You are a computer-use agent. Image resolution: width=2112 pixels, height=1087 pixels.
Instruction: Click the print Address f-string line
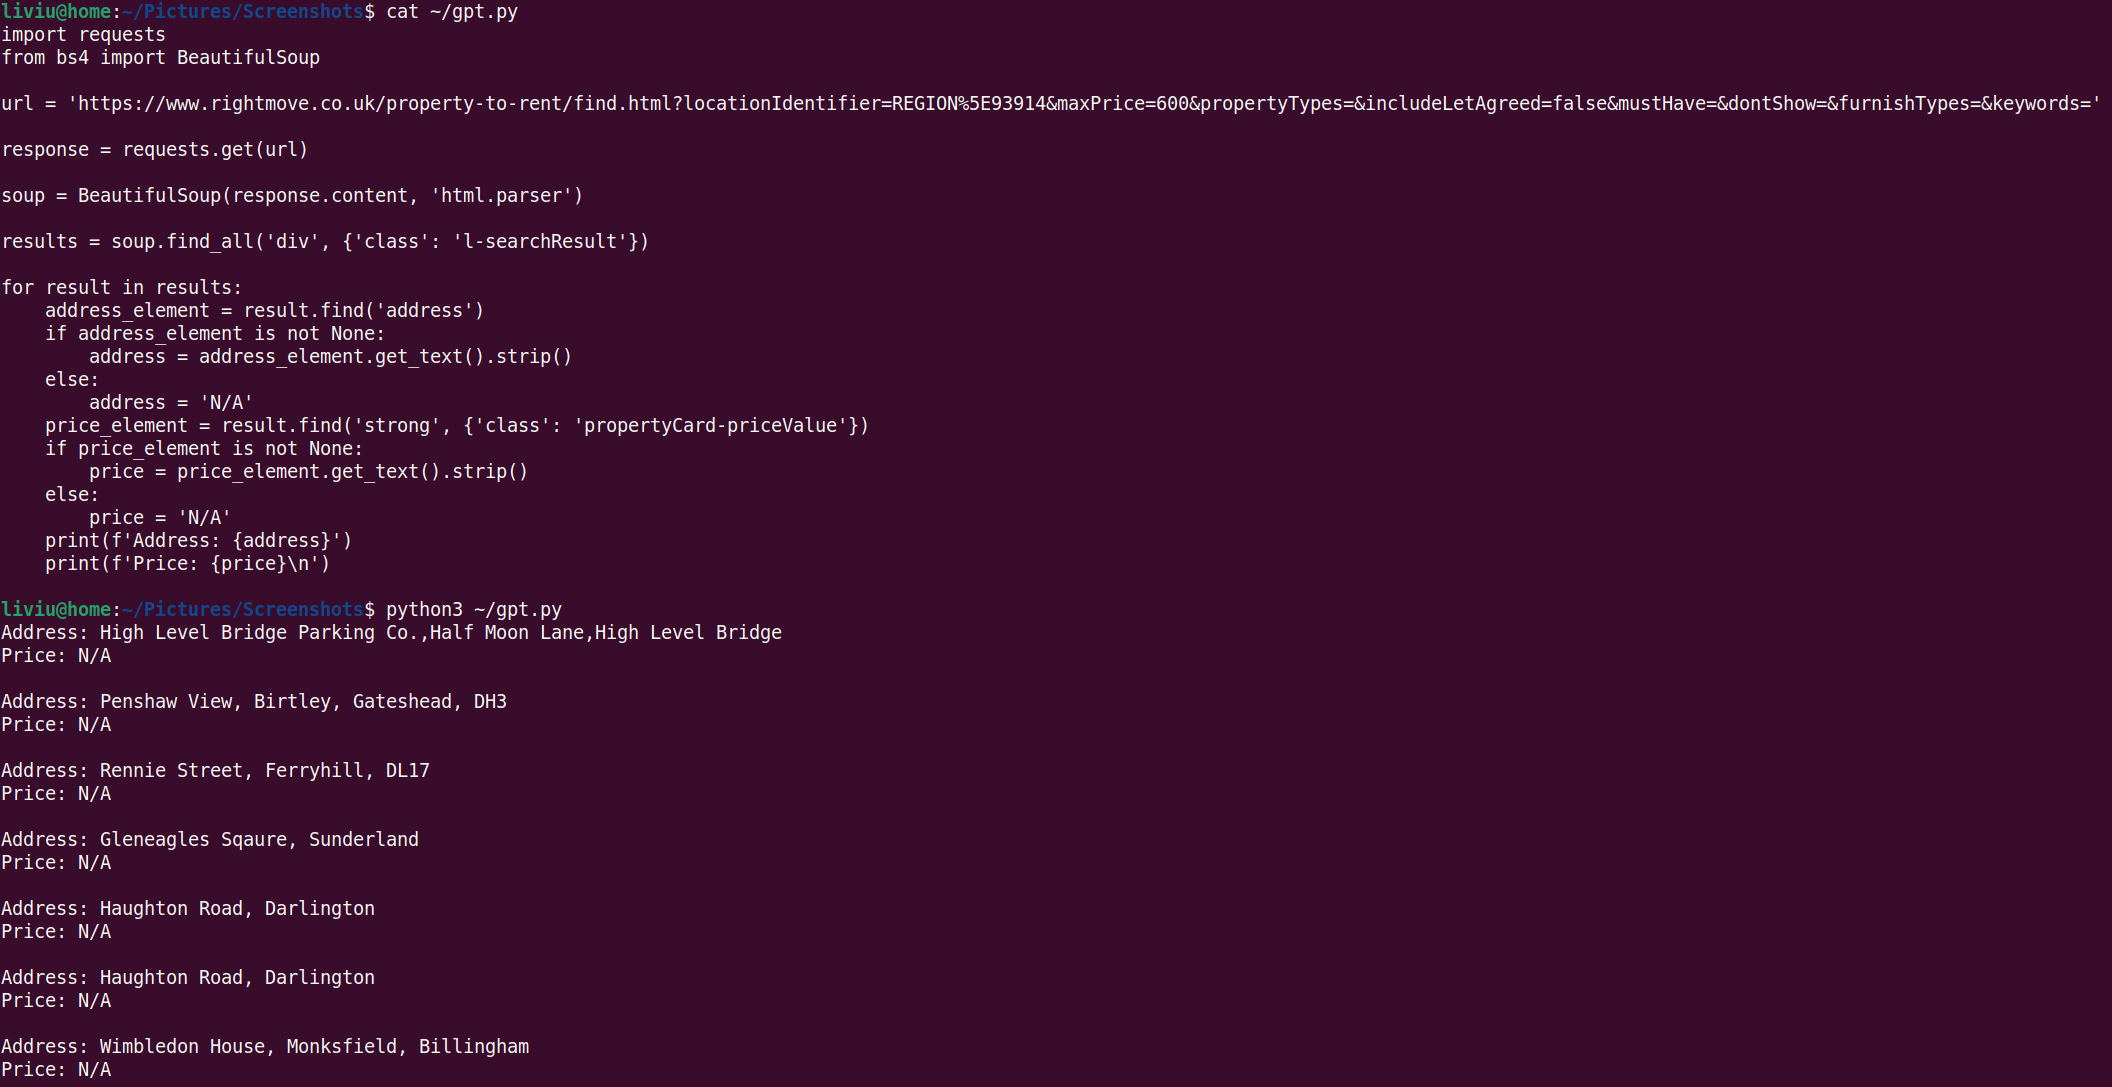(199, 541)
